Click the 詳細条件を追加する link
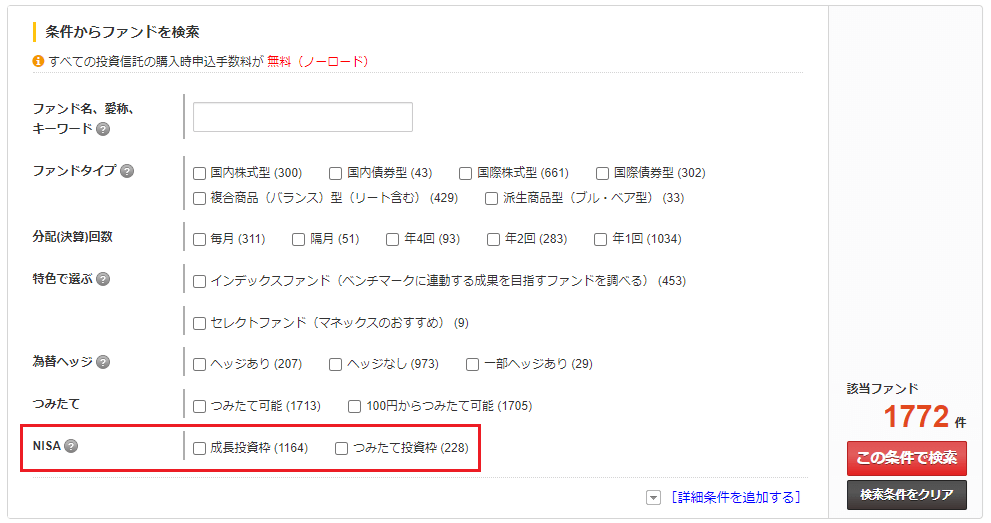Image resolution: width=991 pixels, height=523 pixels. click(x=736, y=497)
